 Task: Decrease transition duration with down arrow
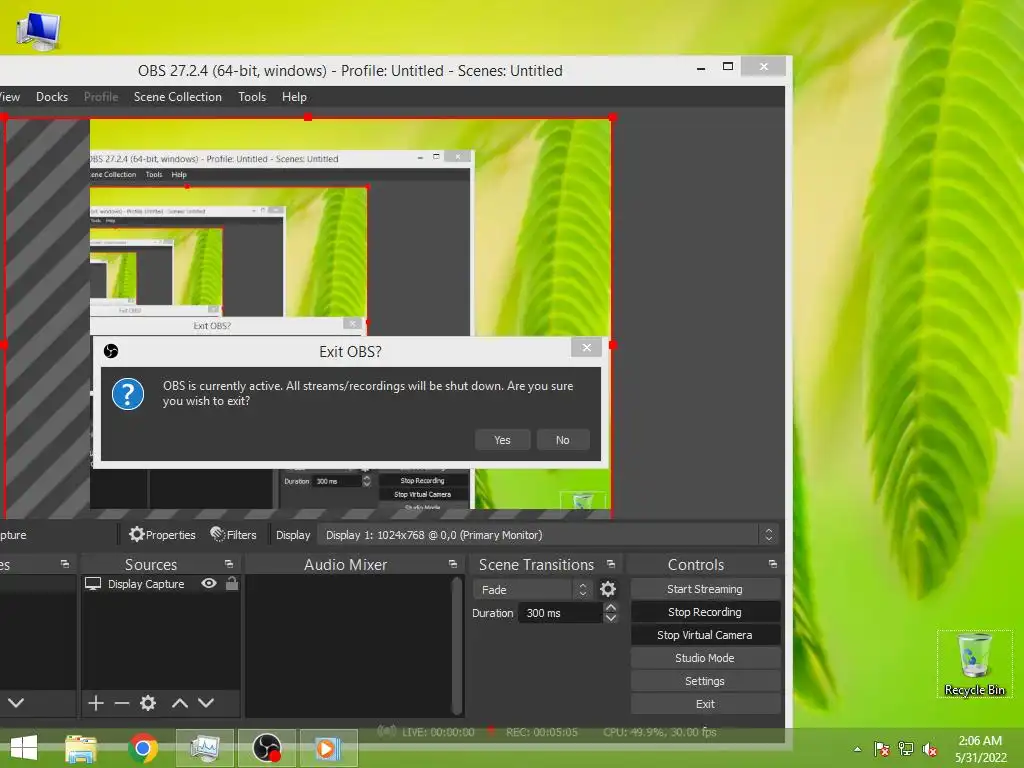point(611,618)
